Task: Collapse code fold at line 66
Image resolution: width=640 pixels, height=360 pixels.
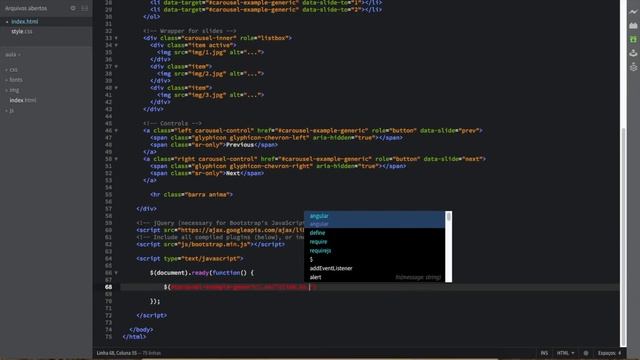Action: pyautogui.click(x=116, y=273)
